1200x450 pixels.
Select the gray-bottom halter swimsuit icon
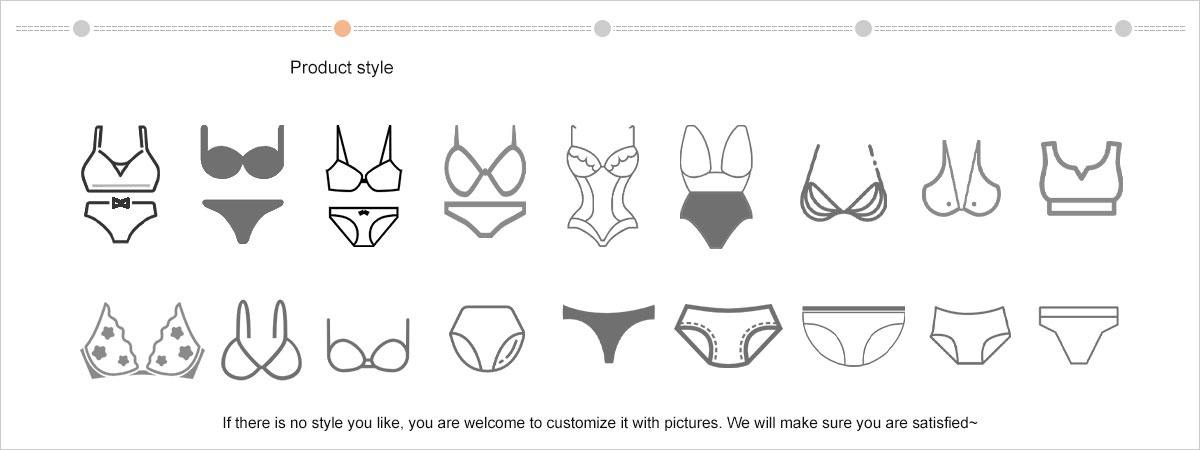pos(714,186)
